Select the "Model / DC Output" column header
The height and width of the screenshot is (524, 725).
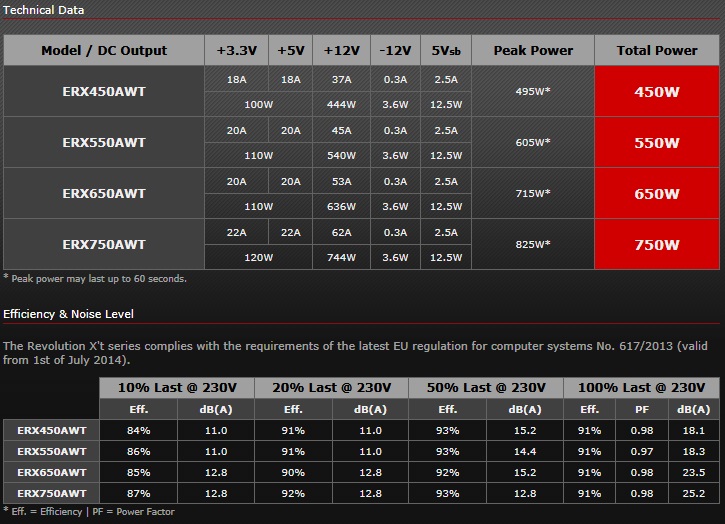104,50
